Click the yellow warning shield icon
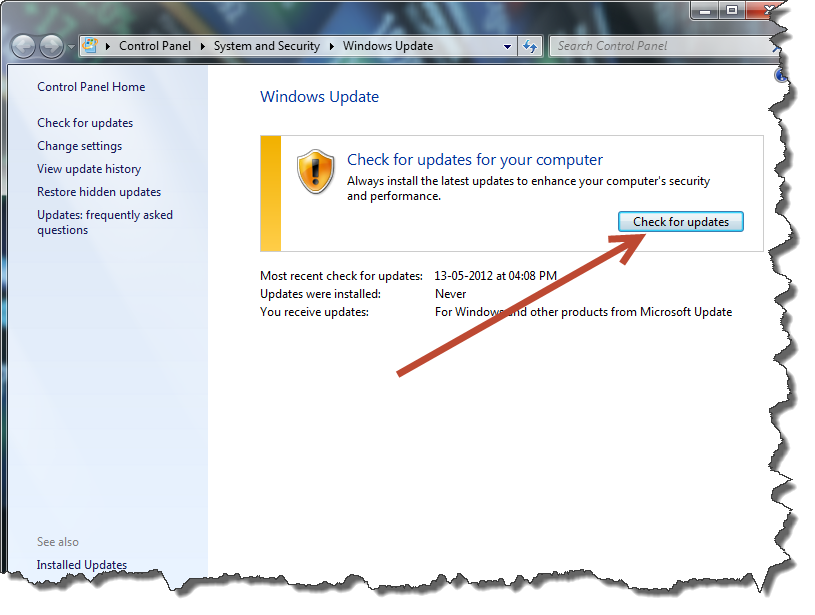This screenshot has width=815, height=615. (315, 172)
